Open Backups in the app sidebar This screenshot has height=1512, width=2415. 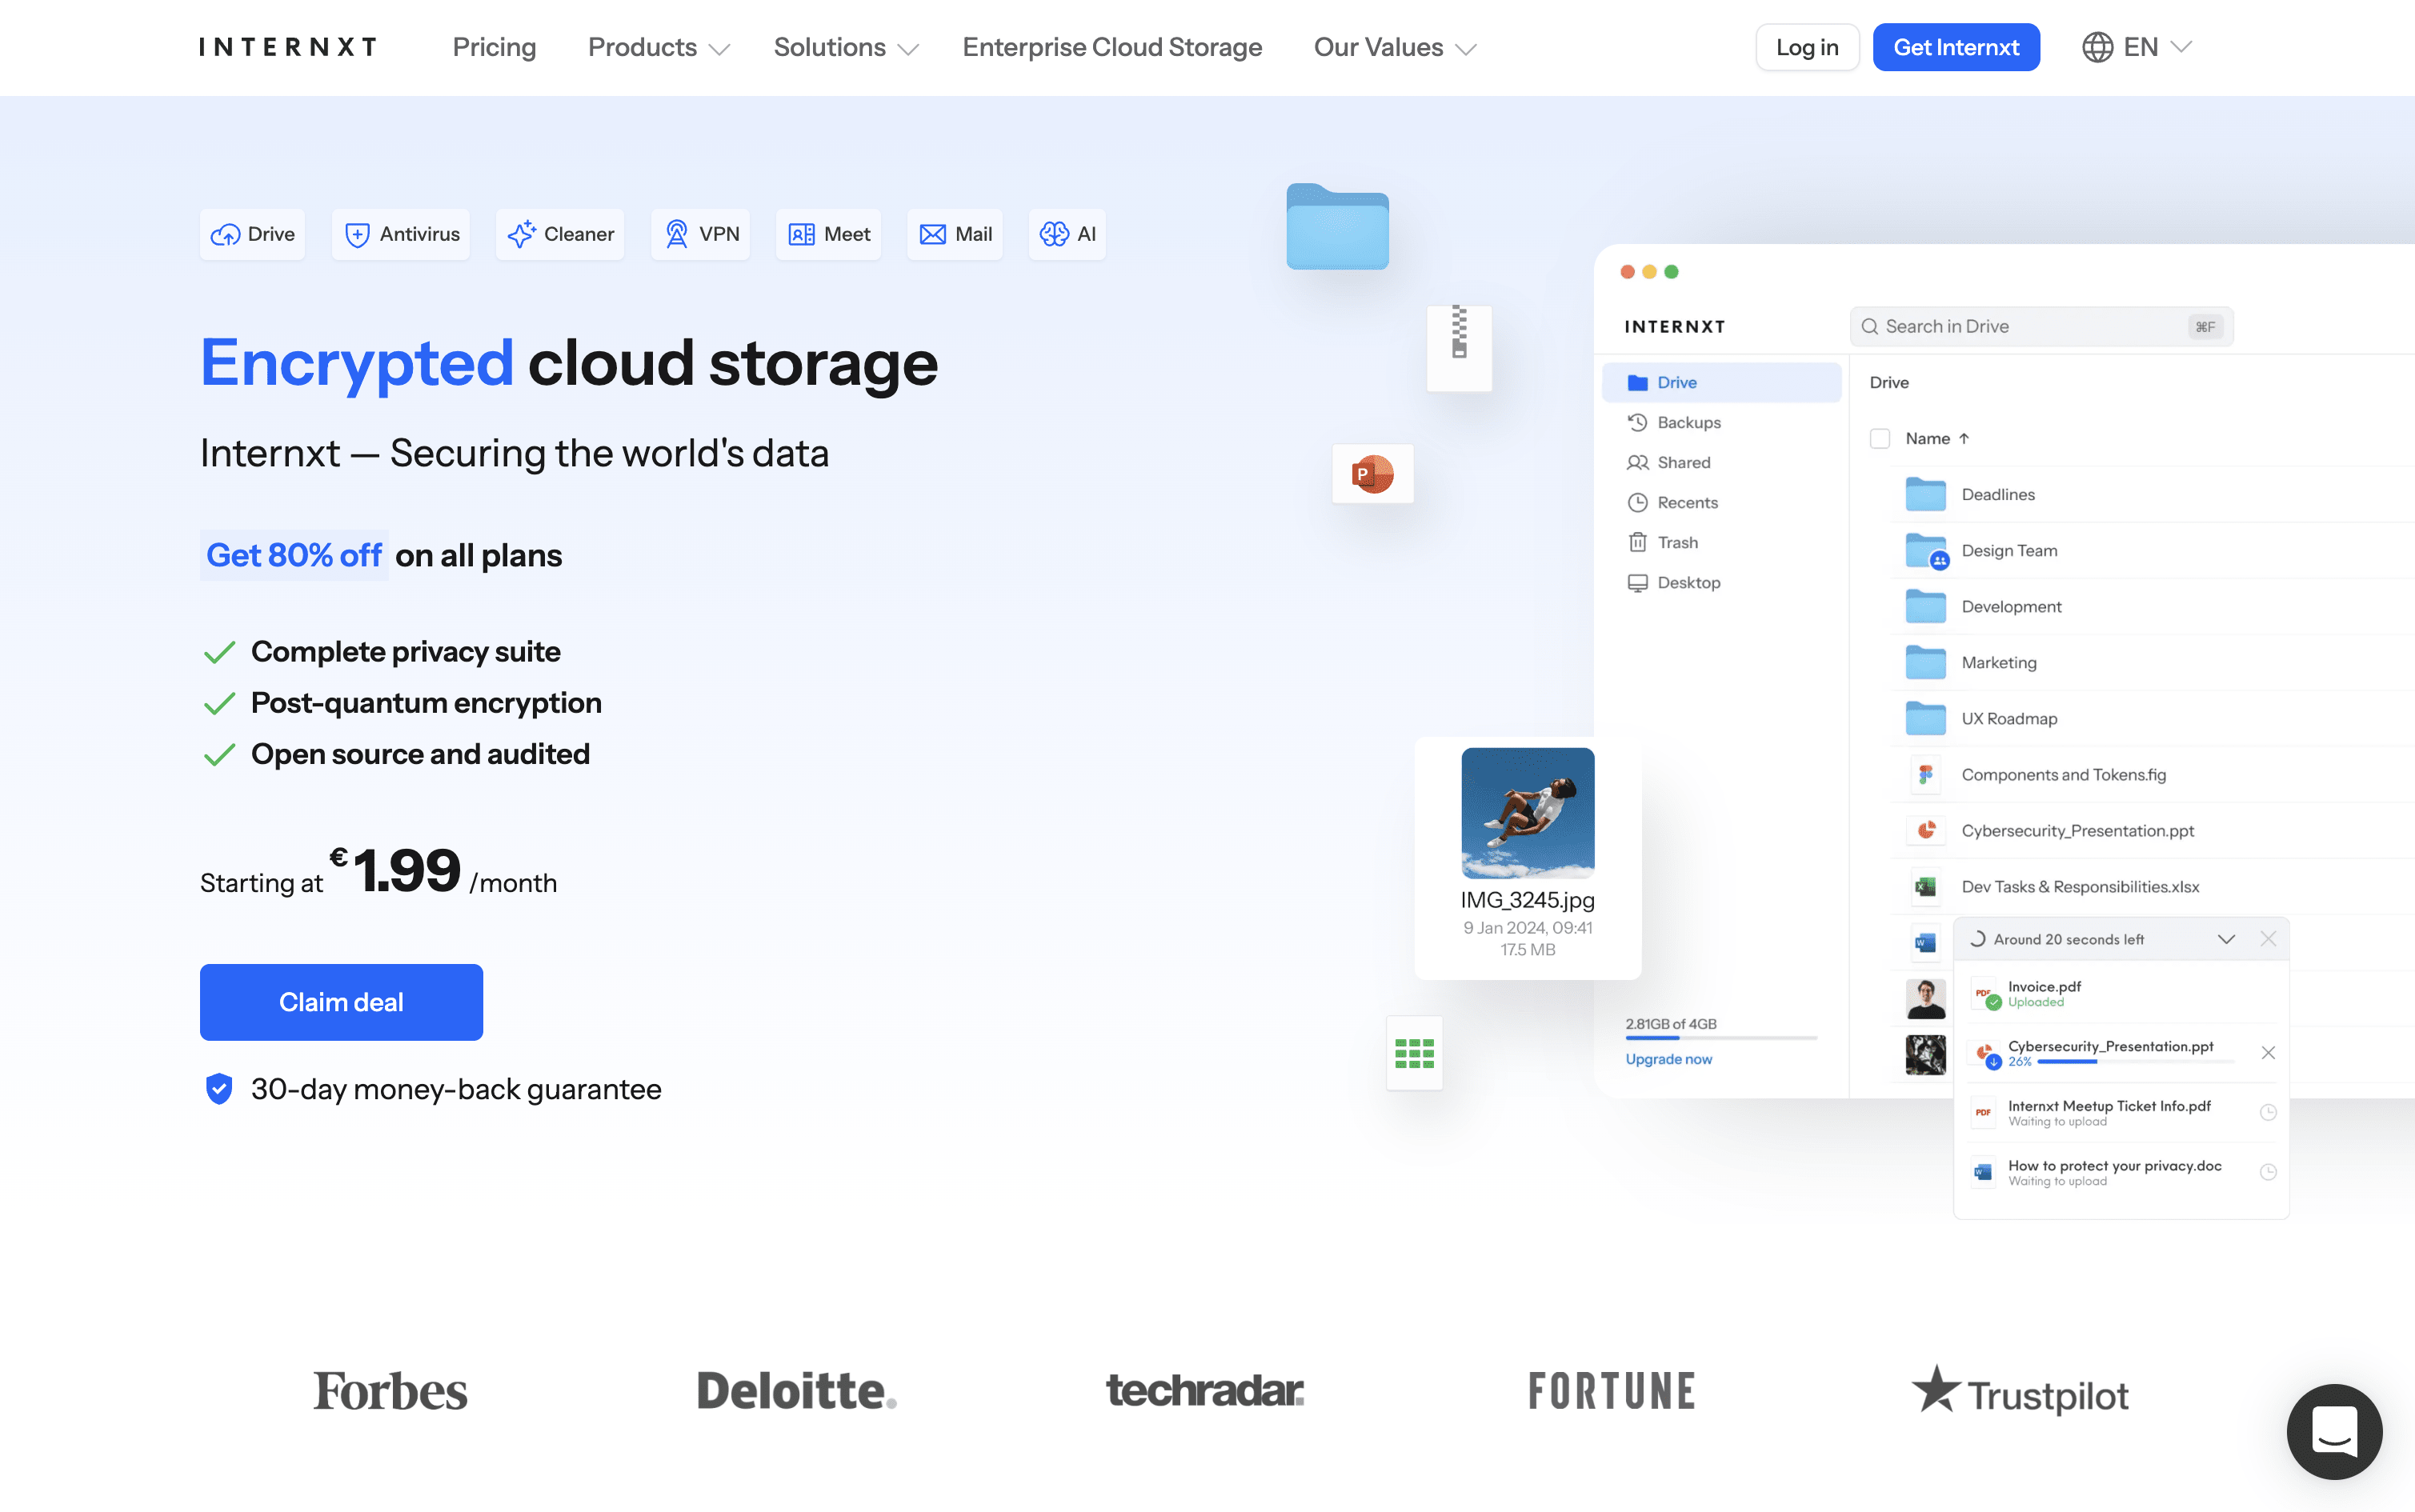coord(1721,423)
